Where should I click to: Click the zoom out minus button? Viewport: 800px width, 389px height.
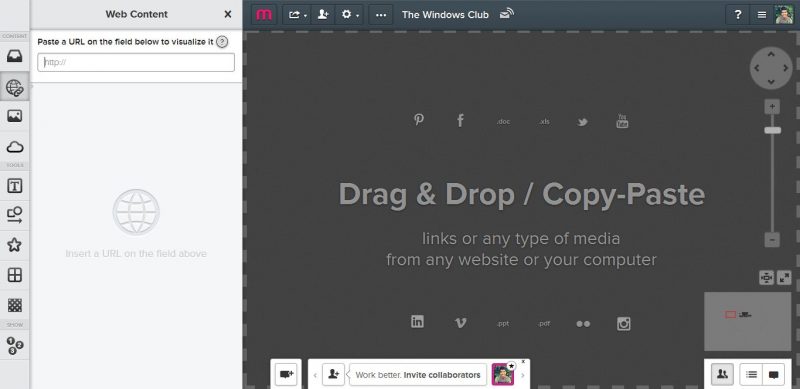[772, 239]
